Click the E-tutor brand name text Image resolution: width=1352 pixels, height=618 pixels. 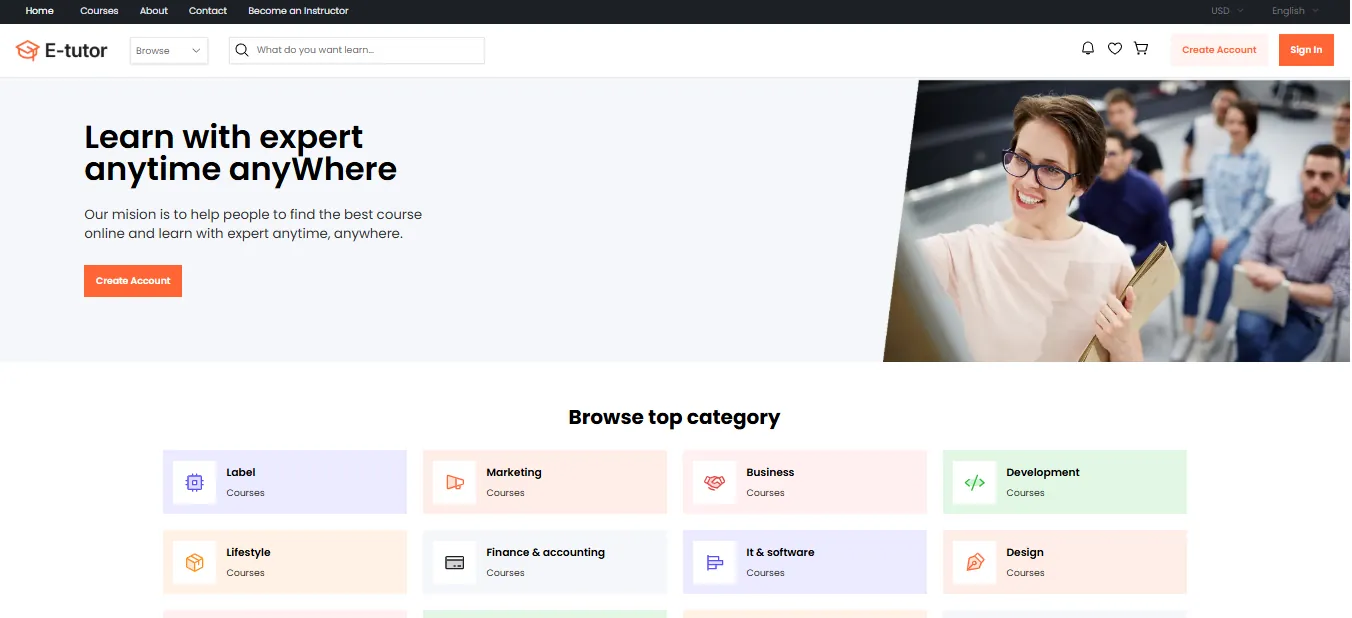76,51
